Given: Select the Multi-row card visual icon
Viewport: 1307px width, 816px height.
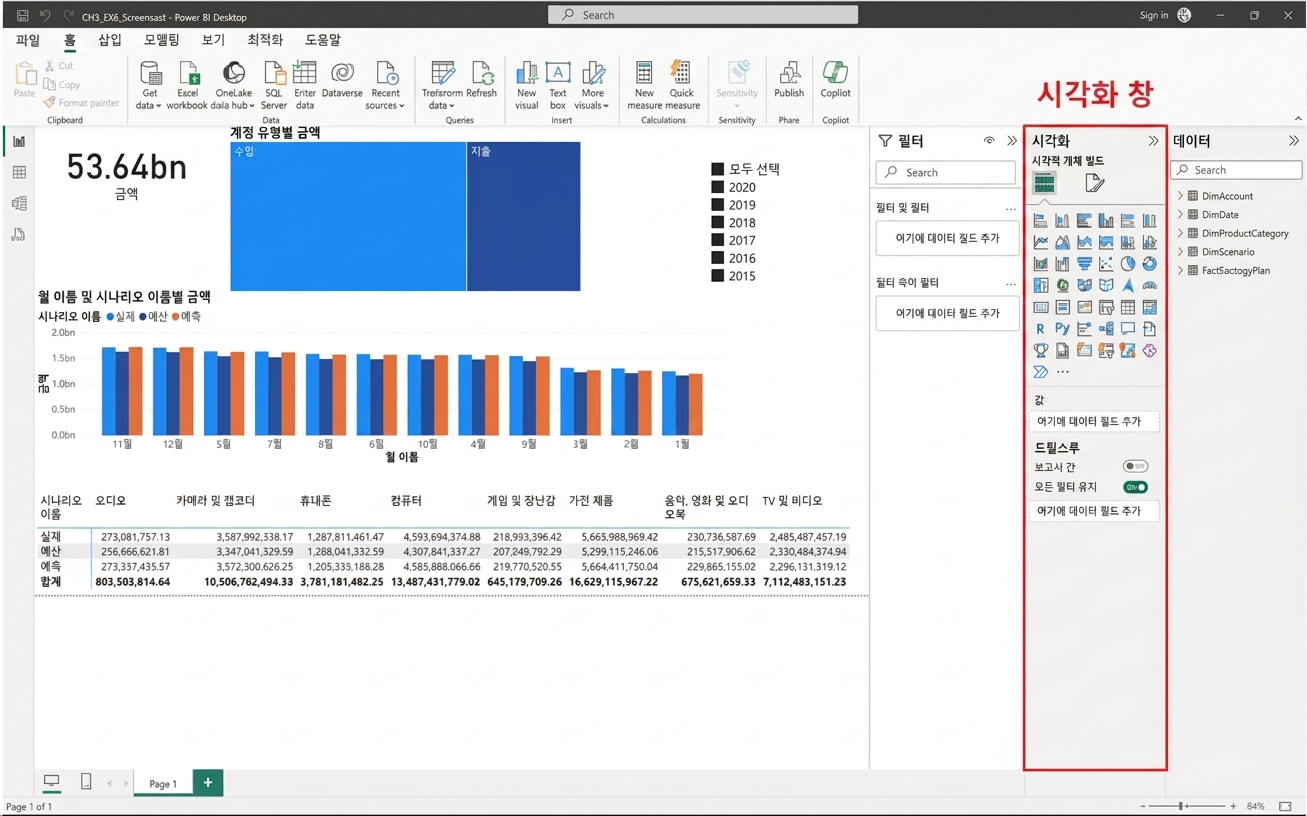Looking at the screenshot, I should (1062, 307).
